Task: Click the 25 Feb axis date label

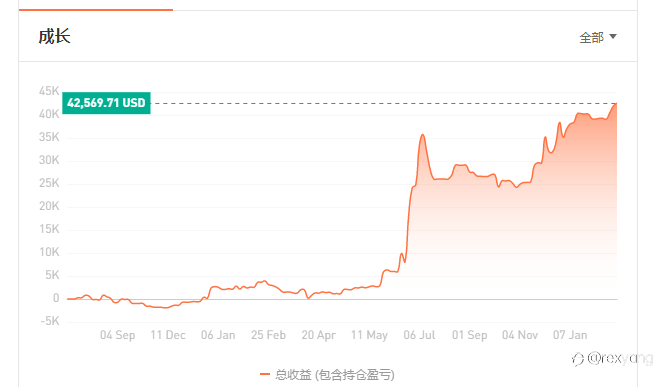Action: click(x=269, y=335)
